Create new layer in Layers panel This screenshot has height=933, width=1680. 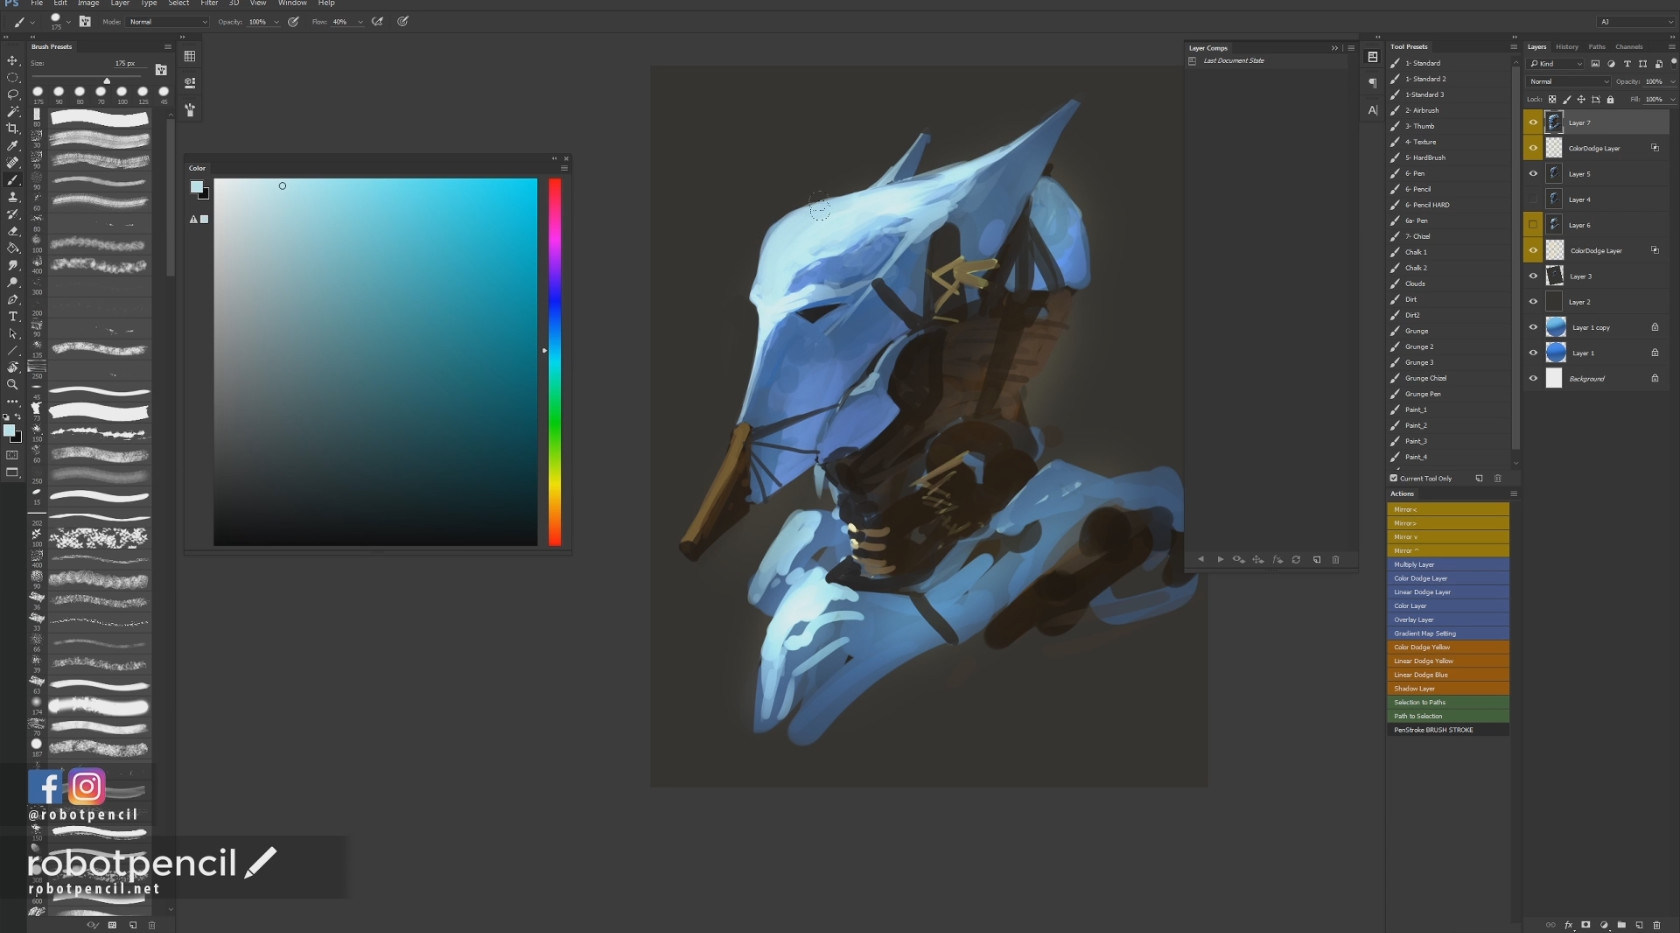click(1639, 925)
